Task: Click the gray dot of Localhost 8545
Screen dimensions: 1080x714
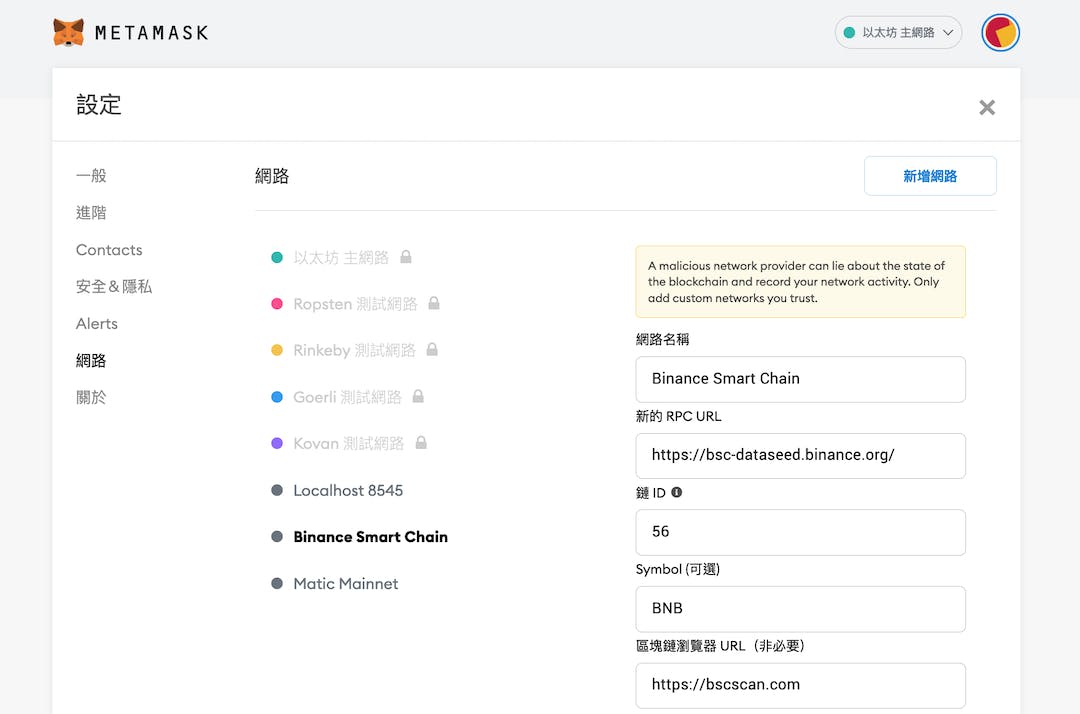Action: [277, 490]
